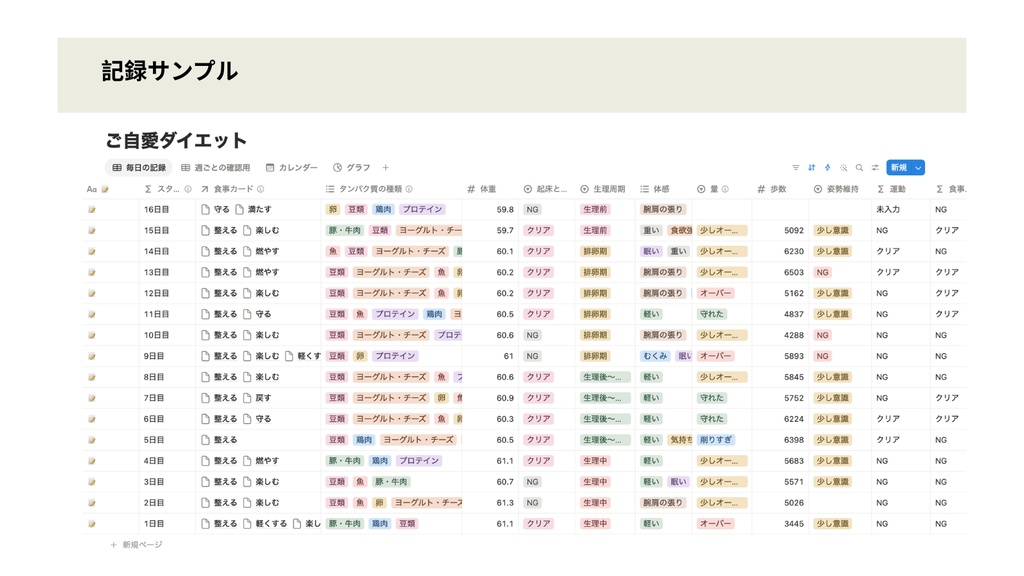Open the 燃やす page card in 4日目 row

[261, 461]
